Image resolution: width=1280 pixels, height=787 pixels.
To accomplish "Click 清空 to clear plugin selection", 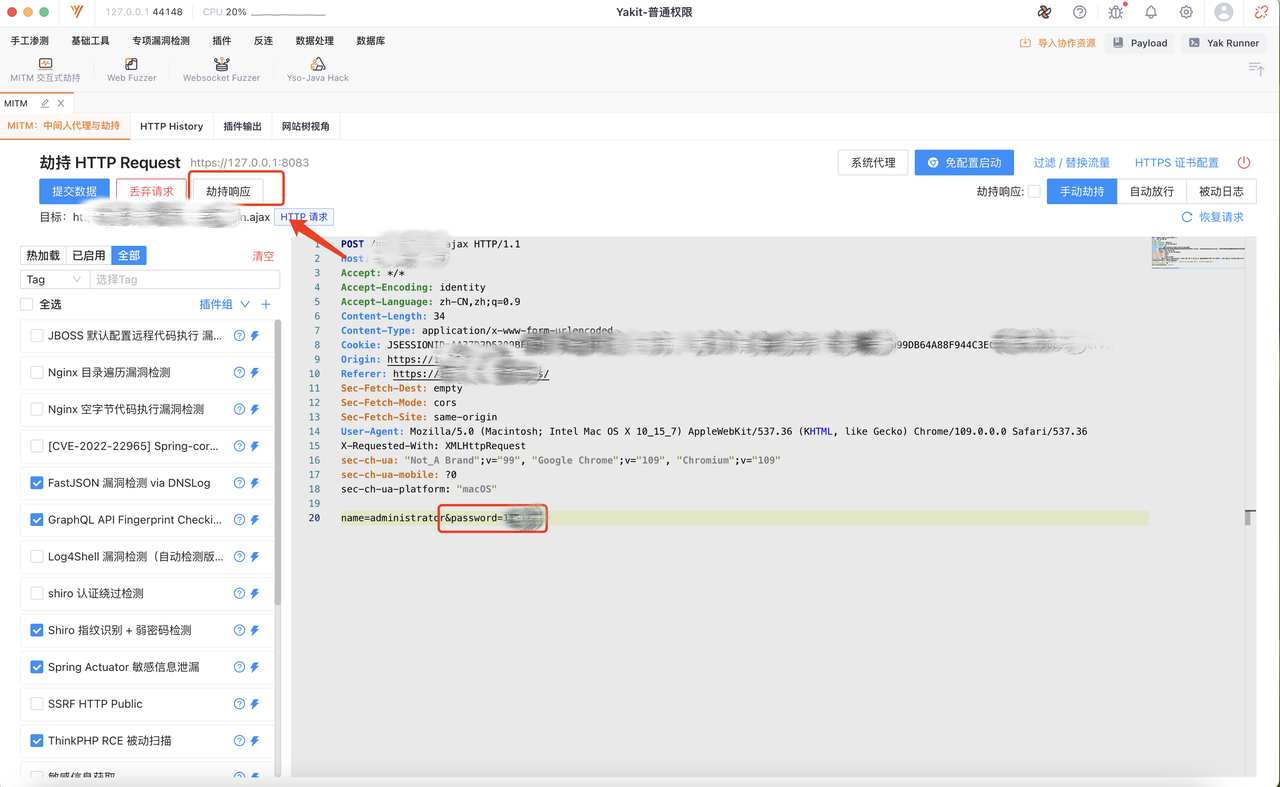I will [263, 256].
